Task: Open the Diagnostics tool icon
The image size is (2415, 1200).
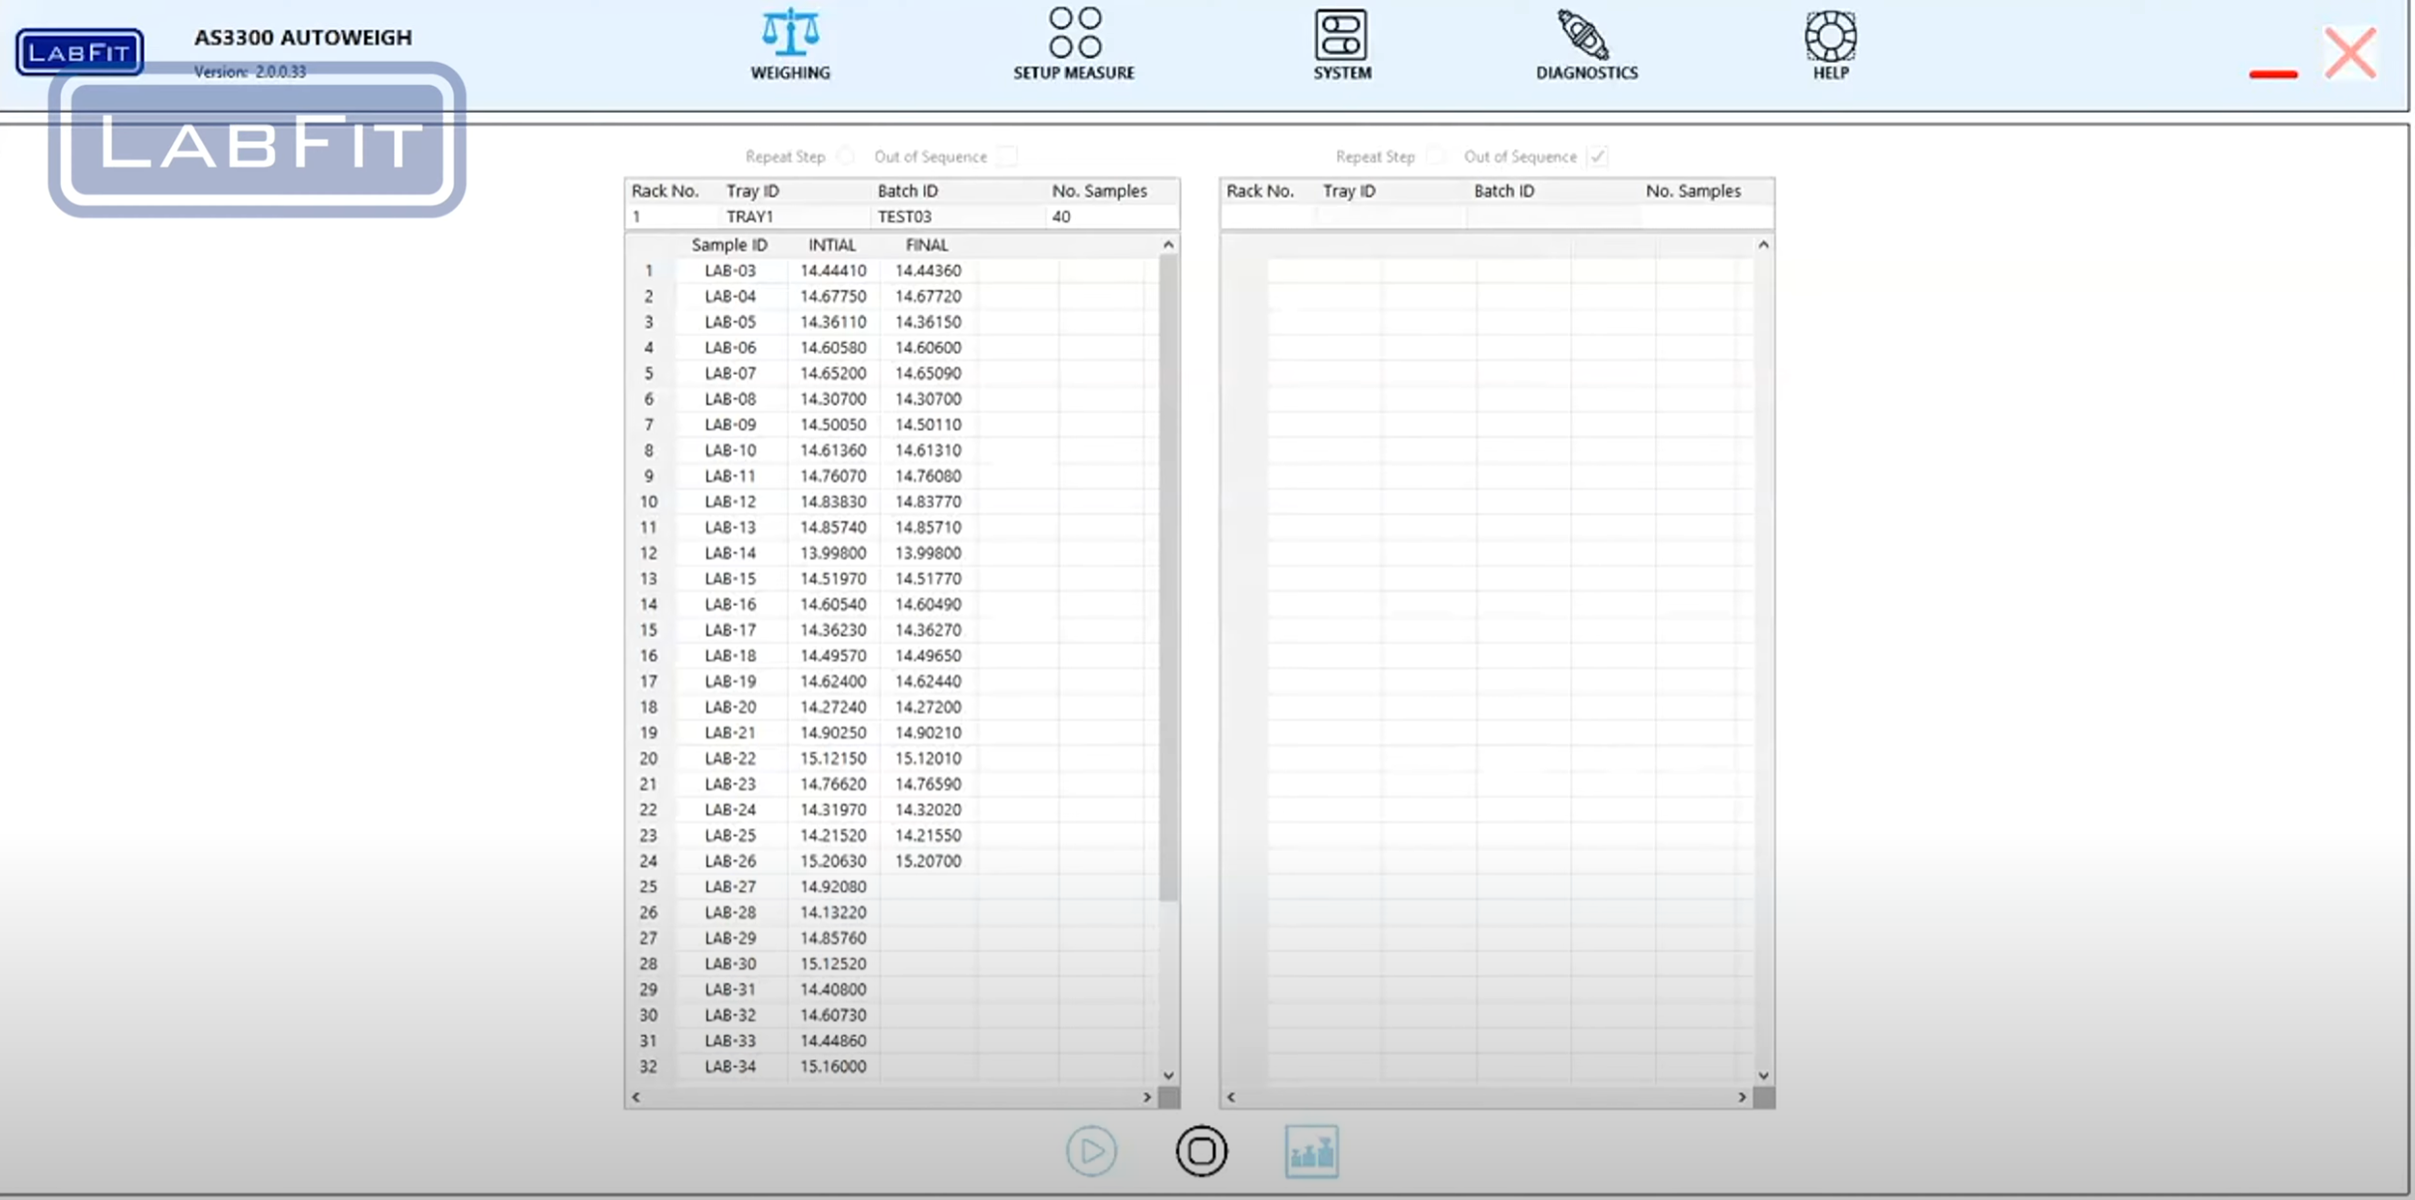Action: [x=1585, y=35]
